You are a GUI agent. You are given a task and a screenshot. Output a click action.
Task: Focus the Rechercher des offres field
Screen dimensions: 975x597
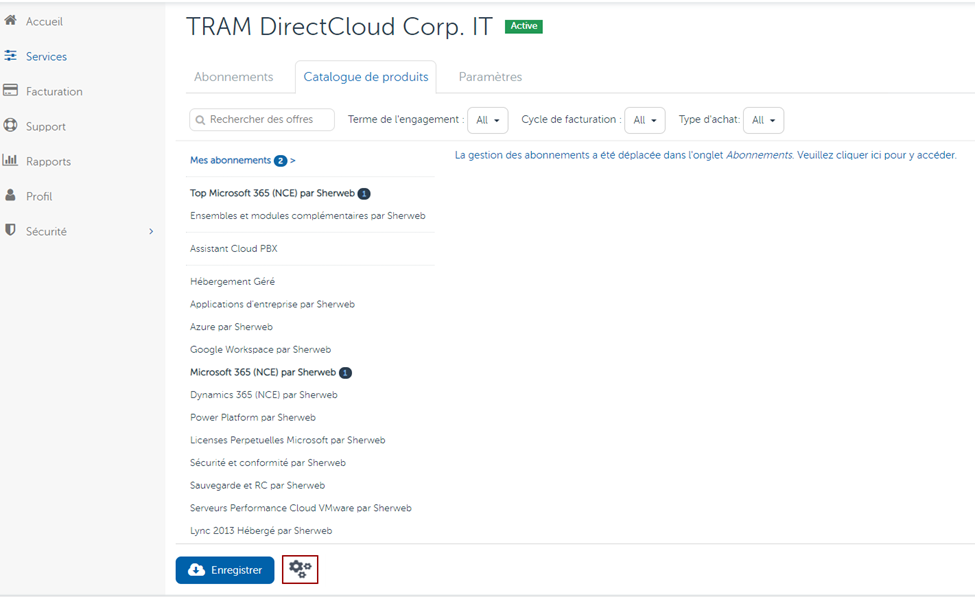click(262, 119)
